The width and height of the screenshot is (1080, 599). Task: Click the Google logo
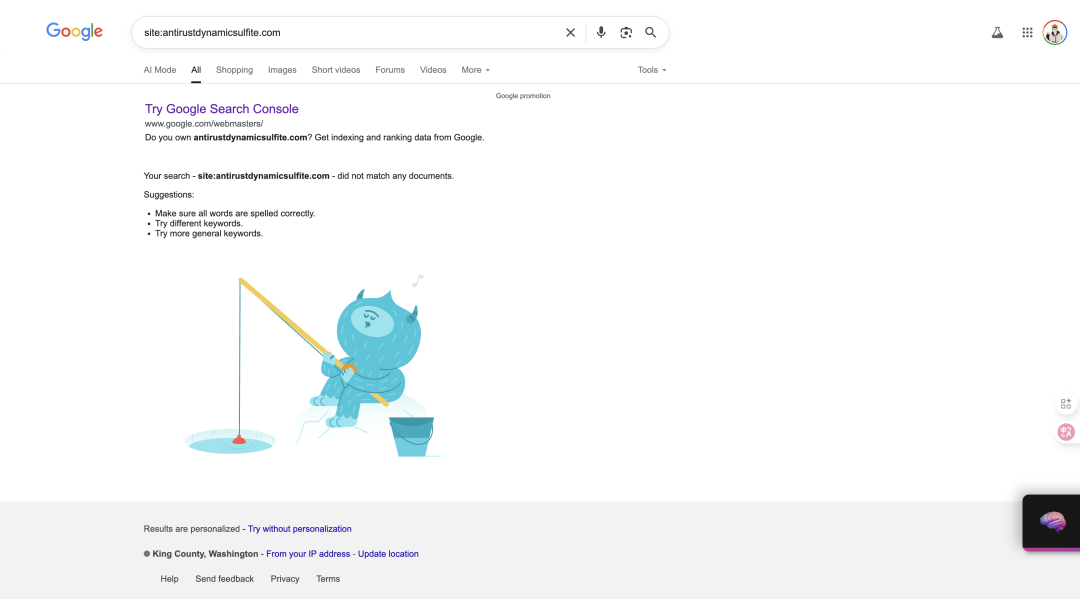(x=74, y=32)
